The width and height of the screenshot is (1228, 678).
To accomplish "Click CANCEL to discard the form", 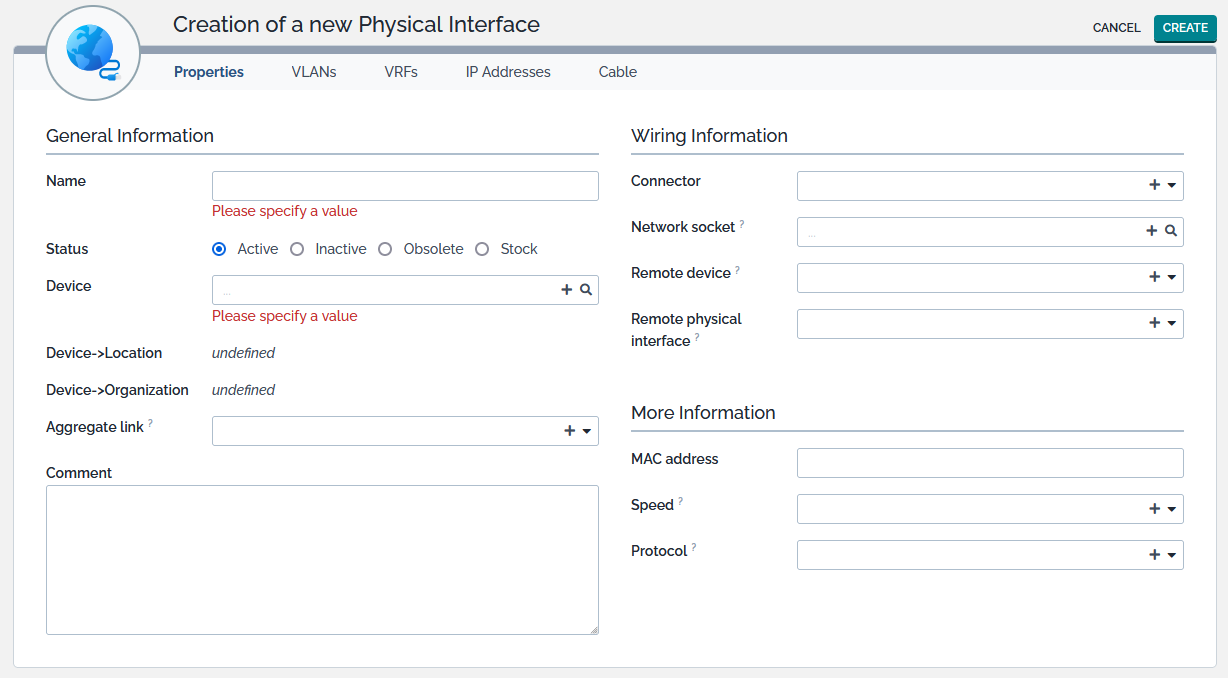I will (x=1116, y=28).
